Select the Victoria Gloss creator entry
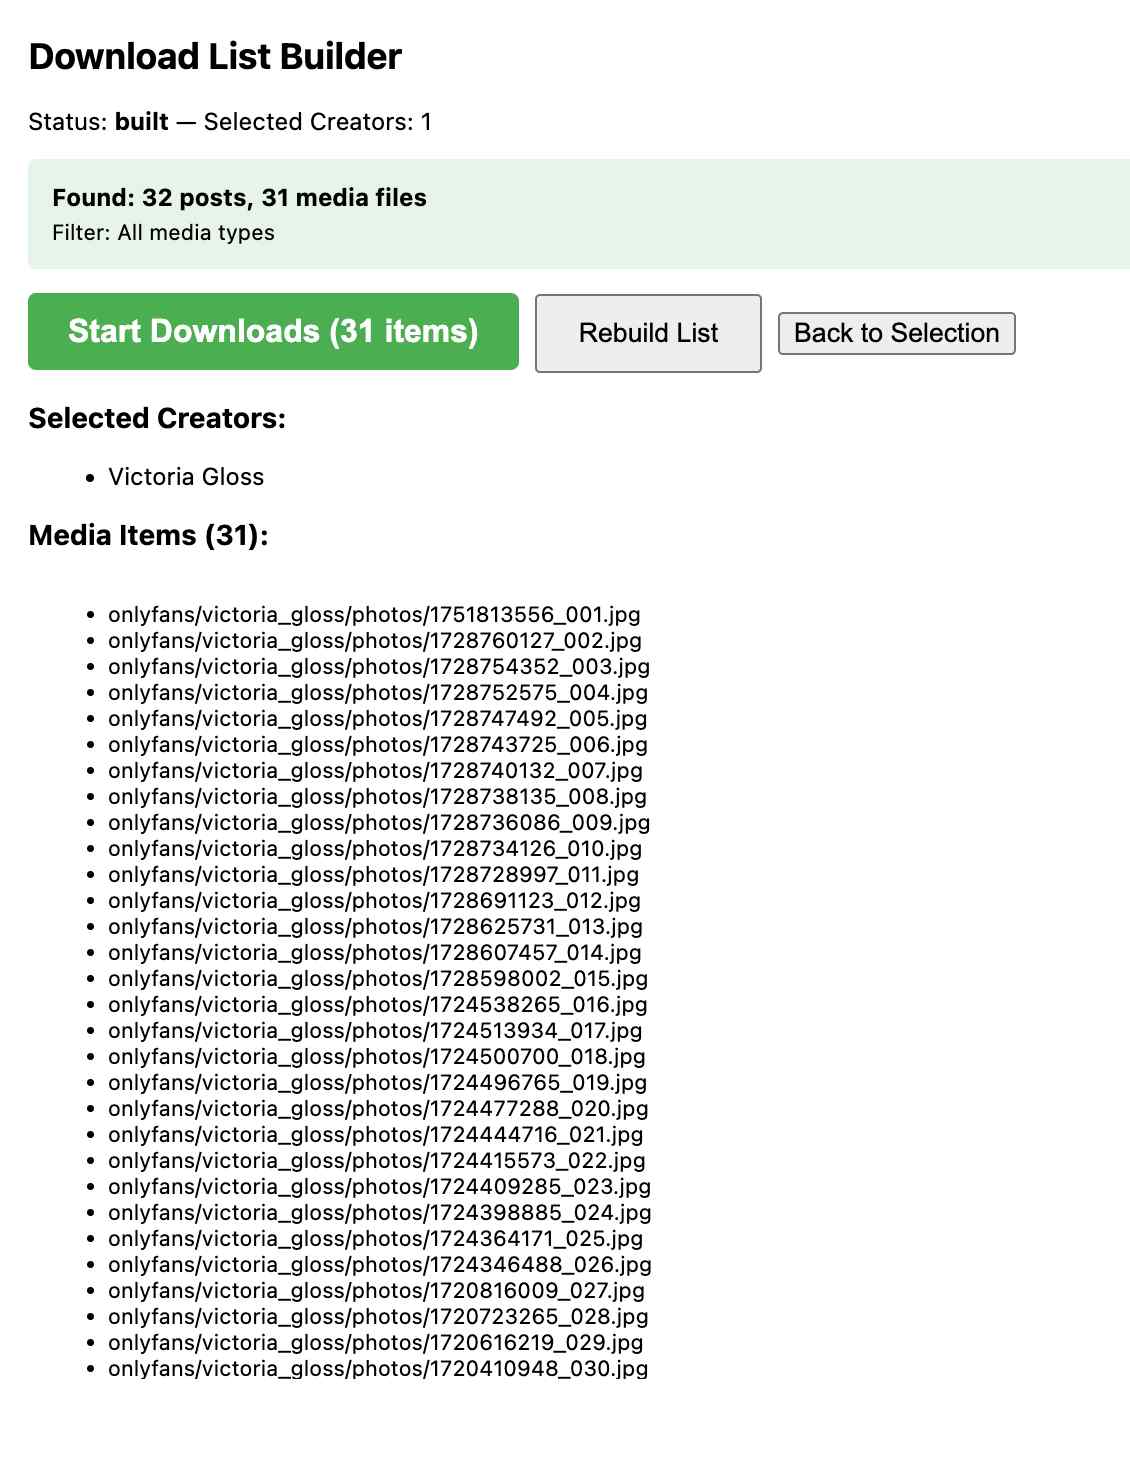 tap(187, 477)
